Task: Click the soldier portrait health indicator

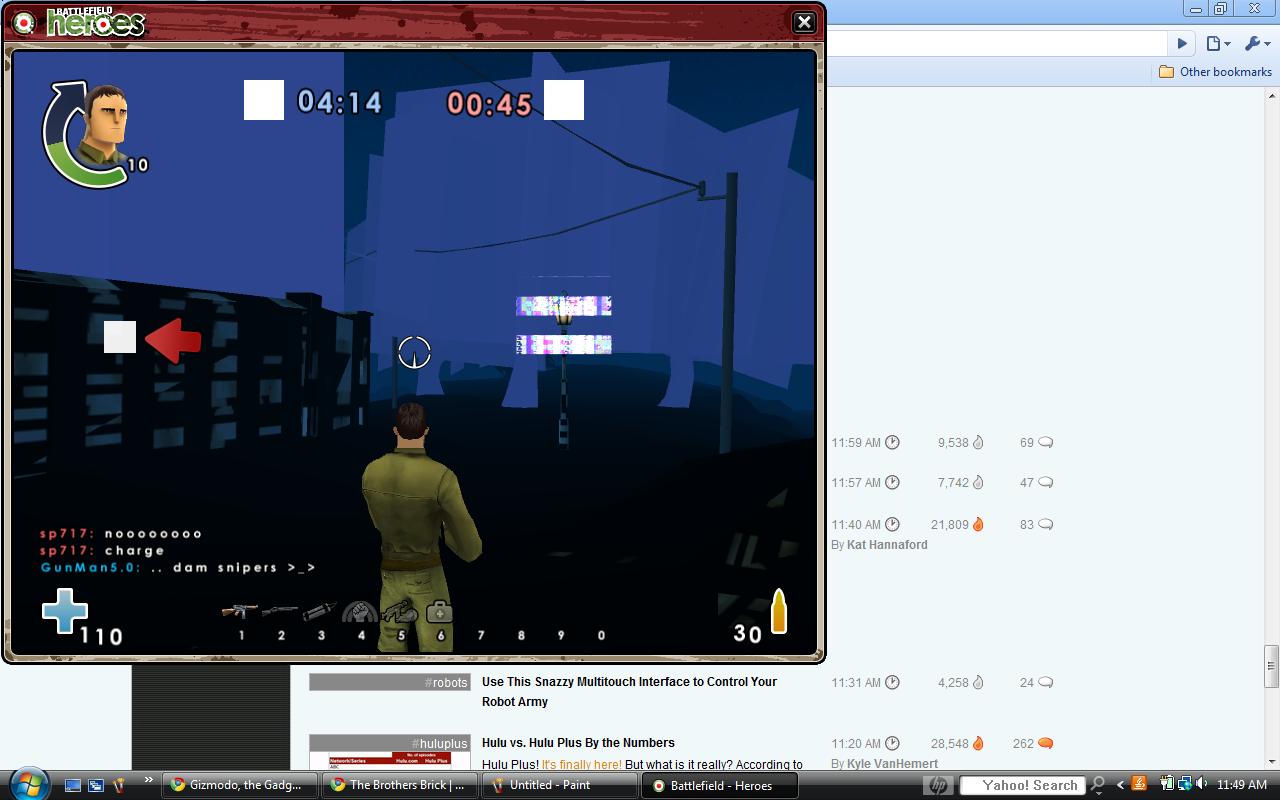Action: (88, 134)
